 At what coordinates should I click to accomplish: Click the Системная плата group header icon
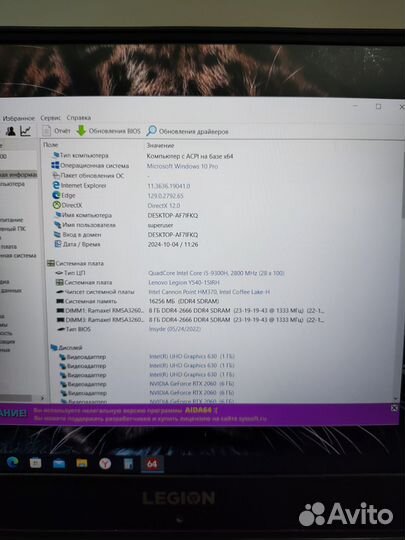[51, 263]
